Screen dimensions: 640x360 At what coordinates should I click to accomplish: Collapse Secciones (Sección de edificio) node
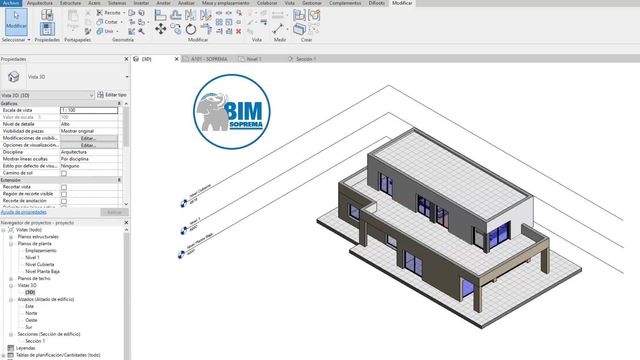pyautogui.click(x=11, y=334)
